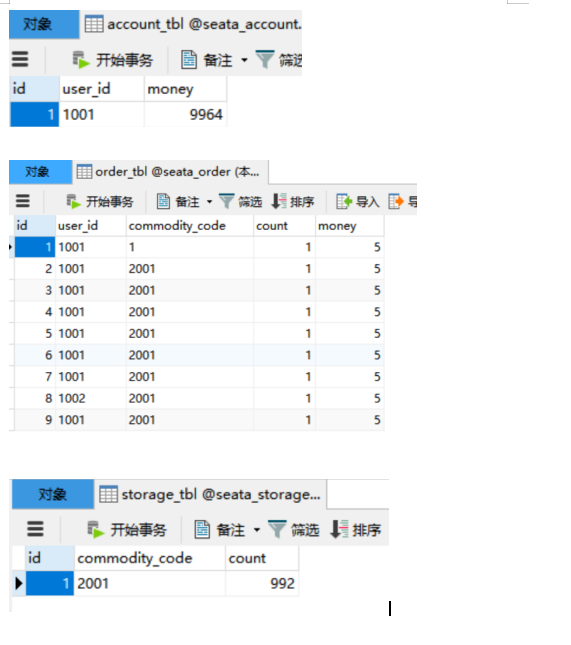This screenshot has height=645, width=571.
Task: Select the 对象 tab above account_tbl
Action: pyautogui.click(x=44, y=24)
